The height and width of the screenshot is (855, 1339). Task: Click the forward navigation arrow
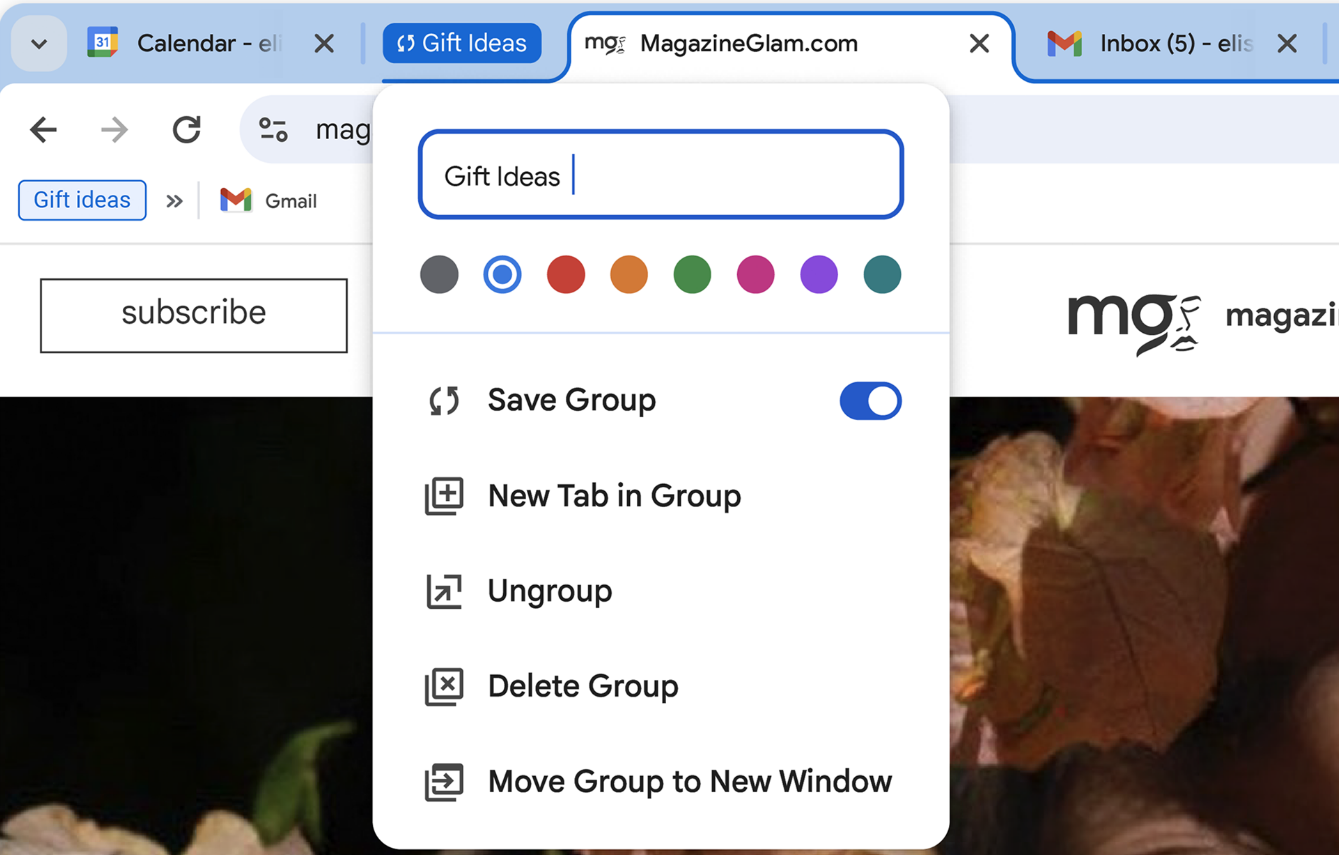pos(114,129)
